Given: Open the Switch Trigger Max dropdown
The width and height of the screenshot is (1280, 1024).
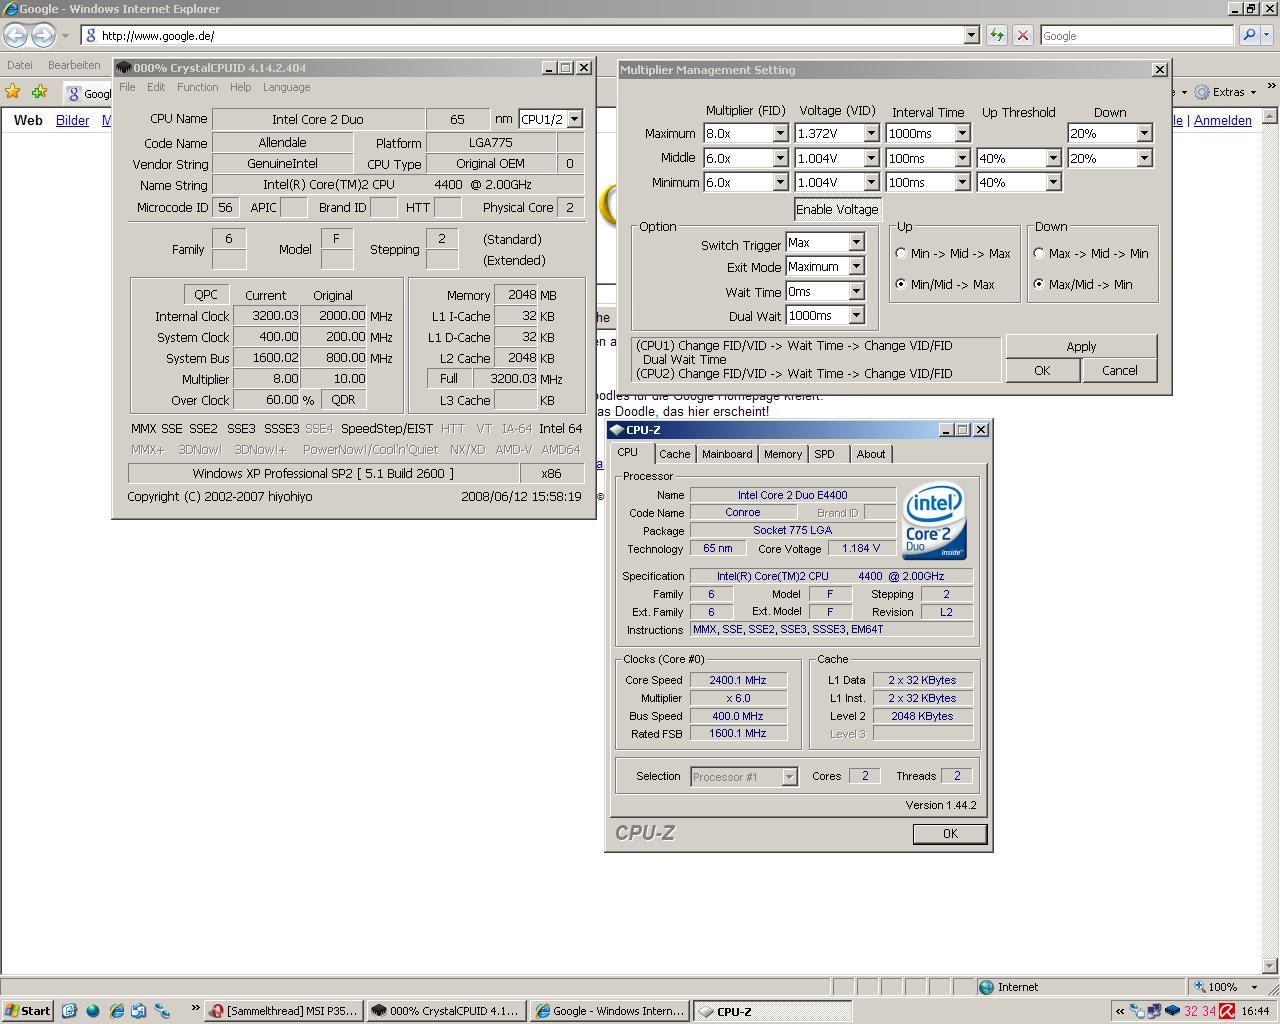Looking at the screenshot, I should [x=856, y=242].
